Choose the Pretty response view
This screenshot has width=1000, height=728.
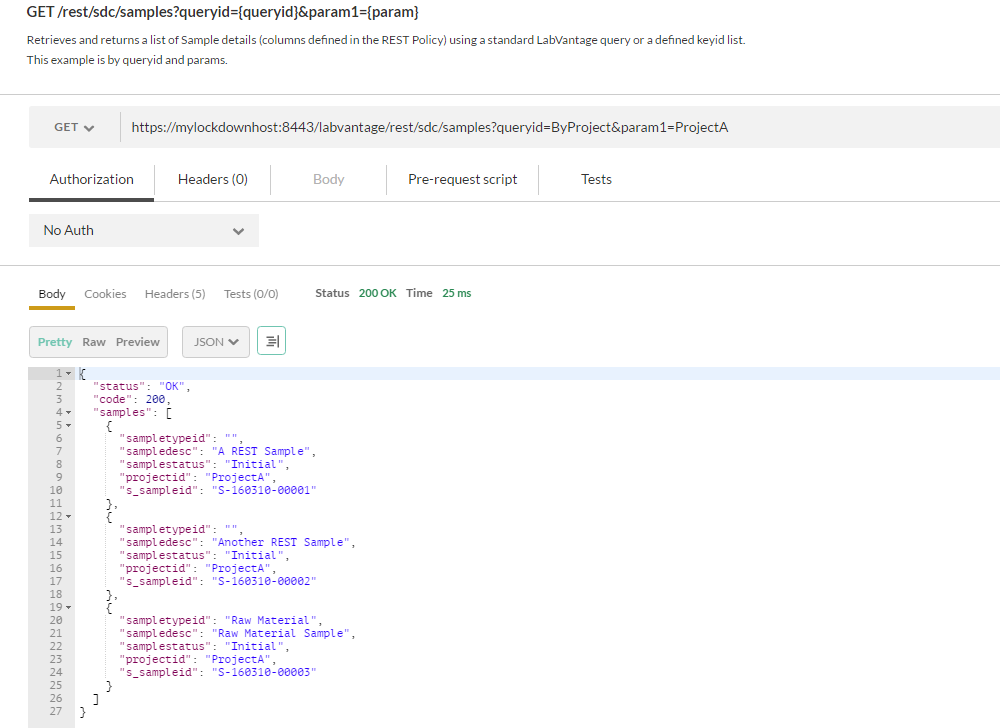55,342
